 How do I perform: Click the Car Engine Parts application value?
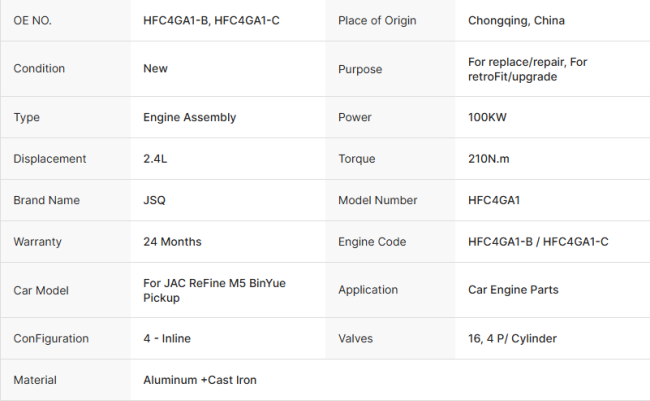pyautogui.click(x=513, y=289)
